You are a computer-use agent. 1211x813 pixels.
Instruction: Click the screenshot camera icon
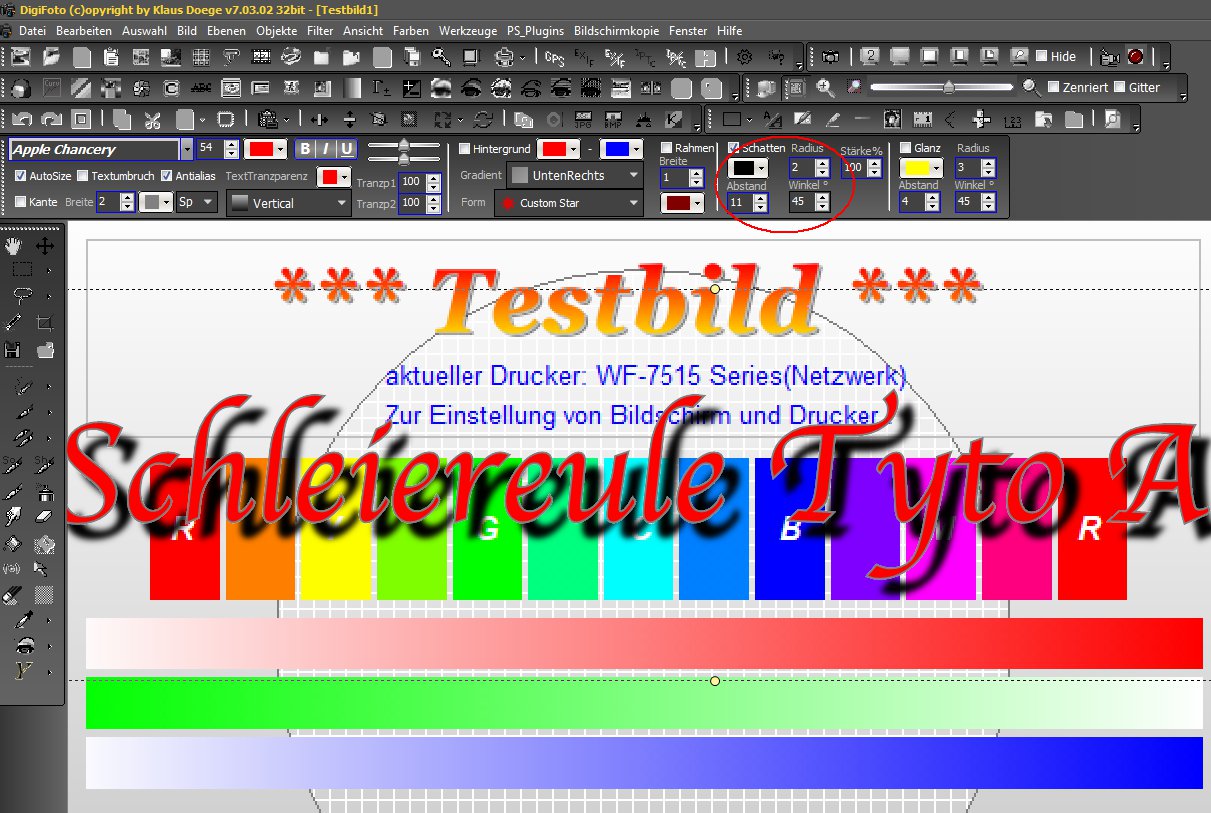(x=831, y=57)
